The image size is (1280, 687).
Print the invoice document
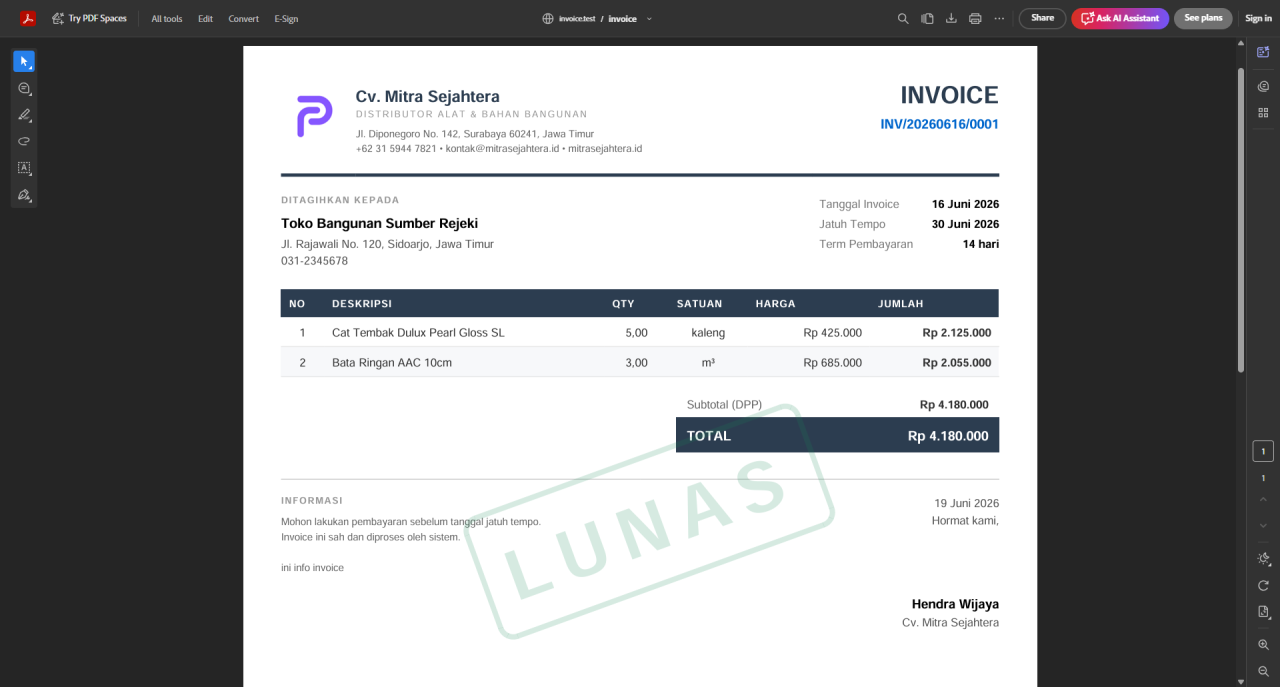[975, 18]
